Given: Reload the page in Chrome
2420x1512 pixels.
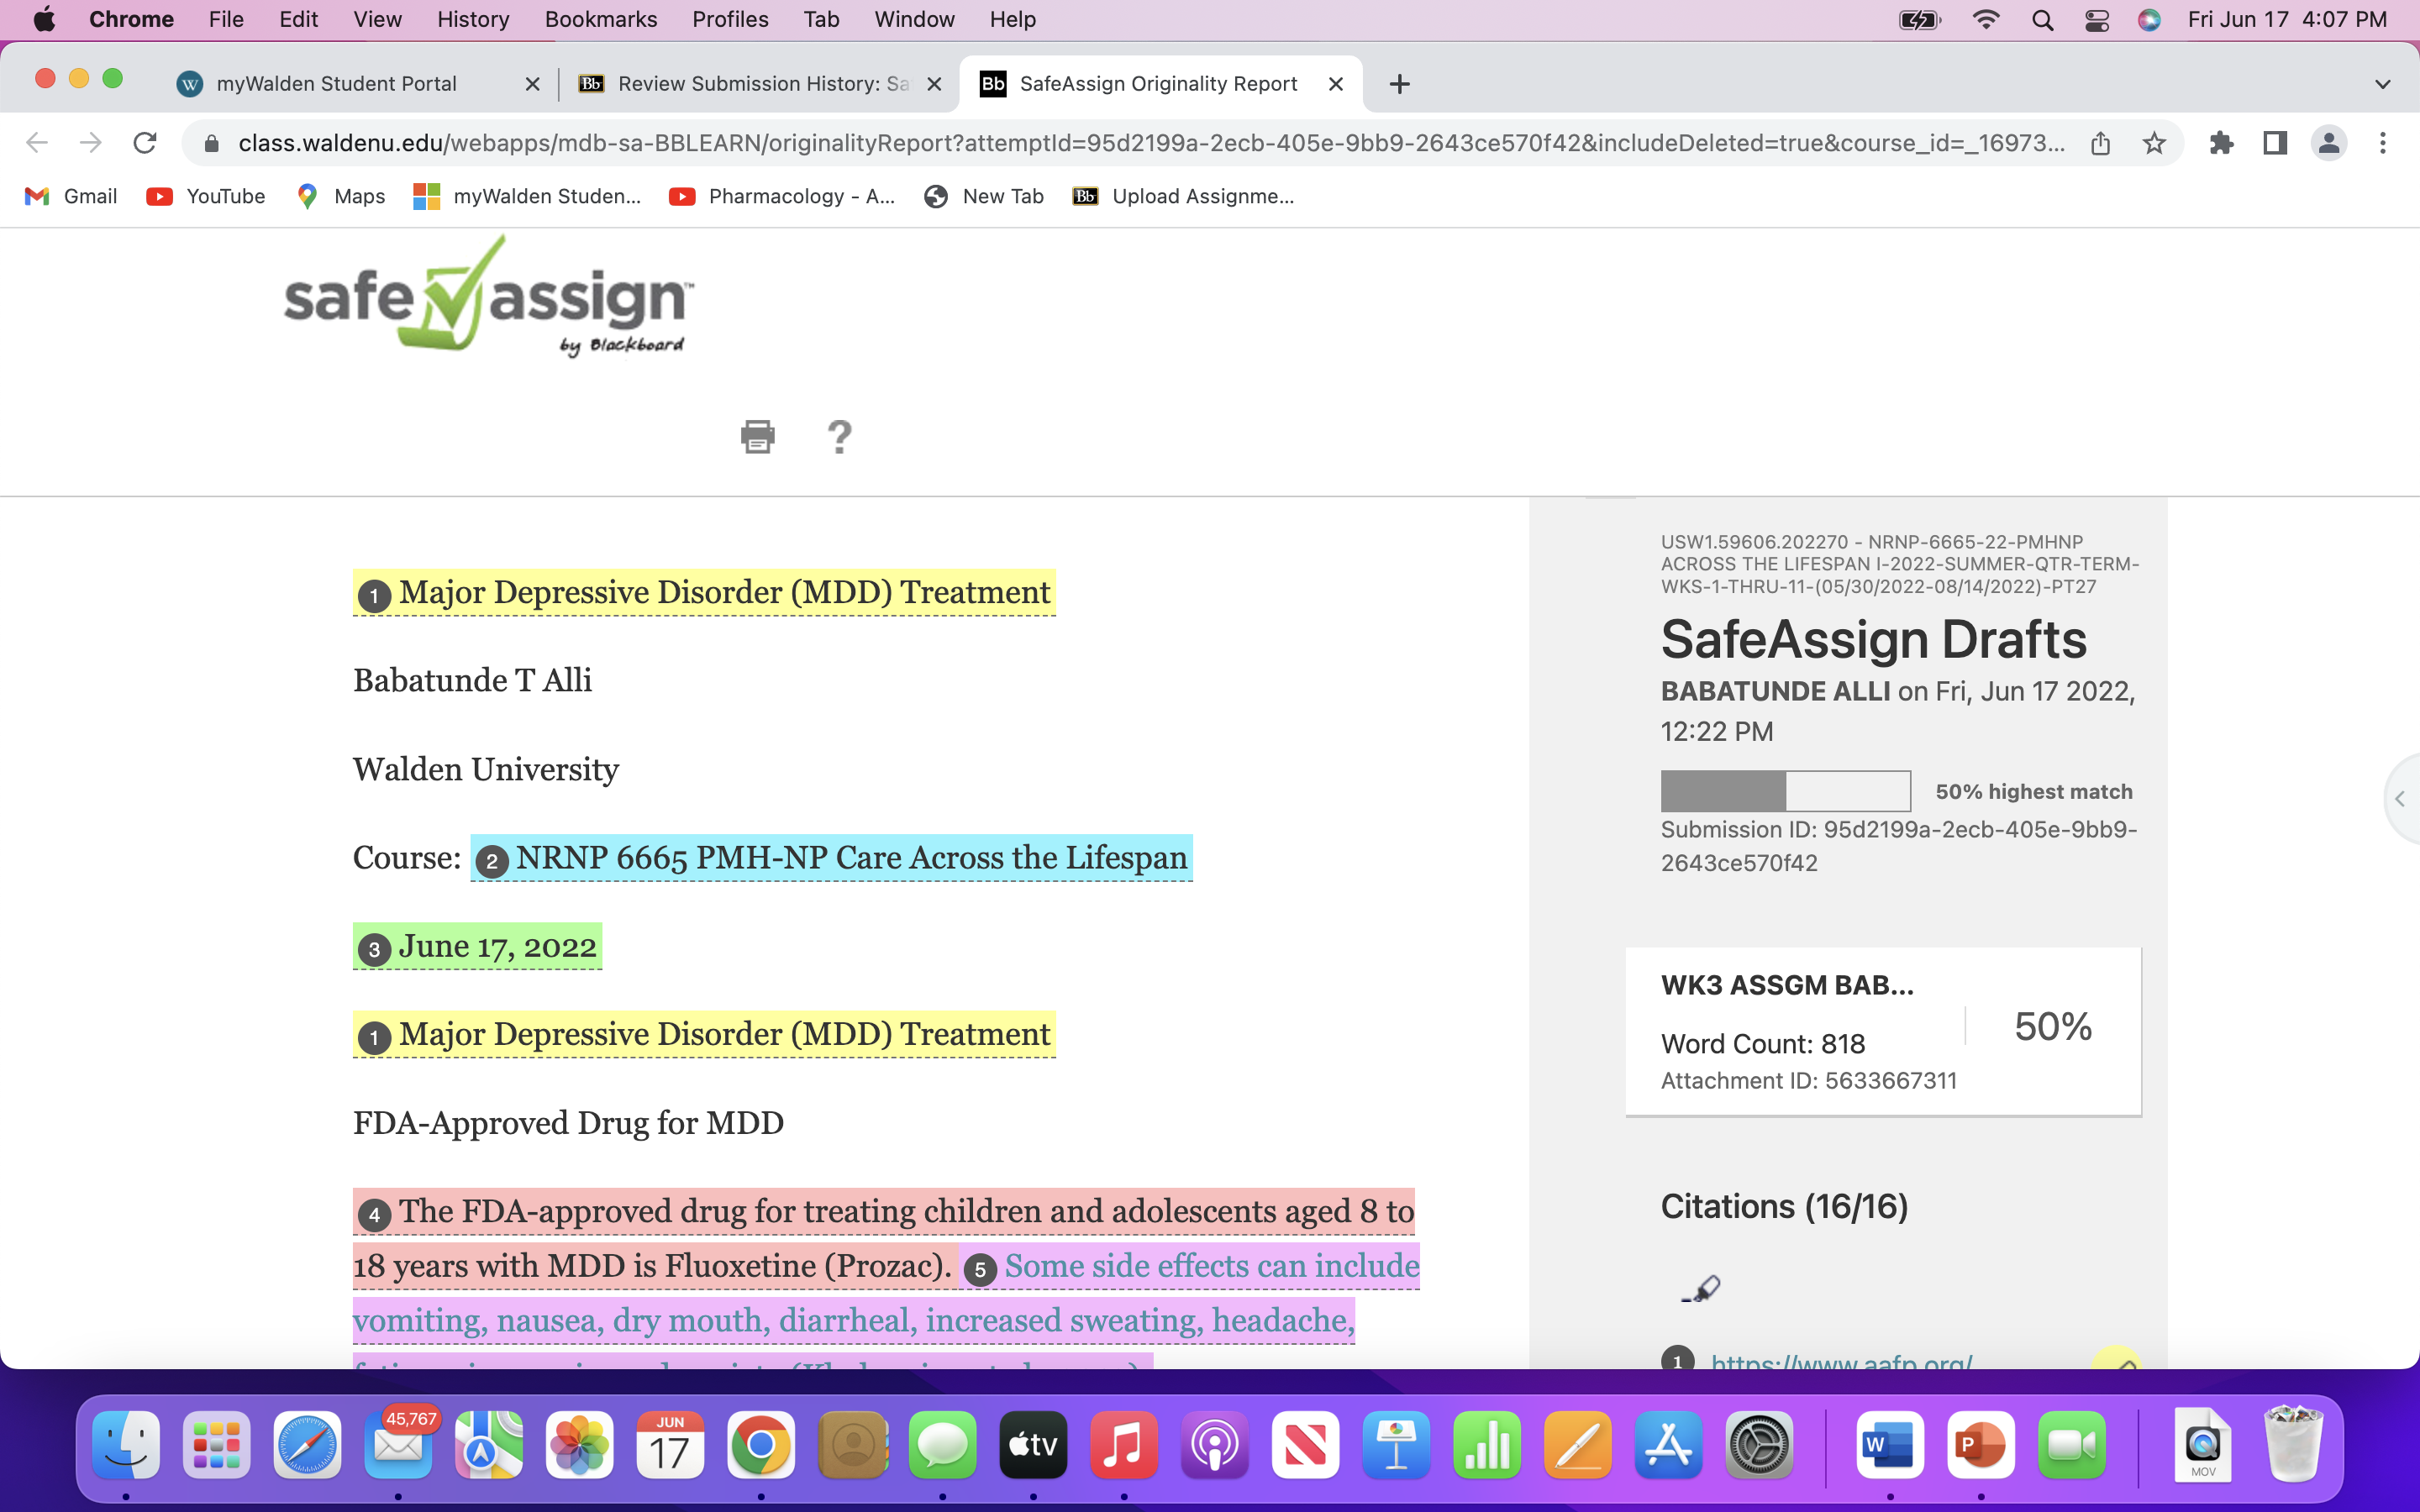Looking at the screenshot, I should 145,143.
